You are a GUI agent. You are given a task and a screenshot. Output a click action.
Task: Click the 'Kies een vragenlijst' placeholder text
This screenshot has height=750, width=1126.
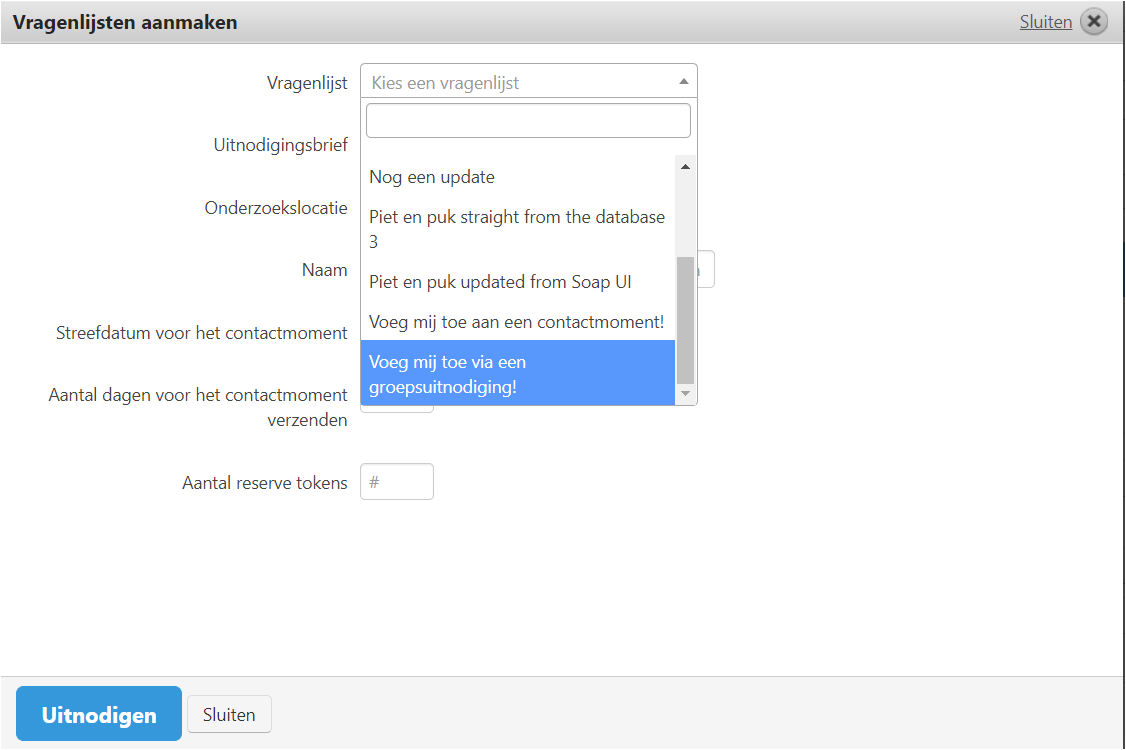[x=446, y=83]
